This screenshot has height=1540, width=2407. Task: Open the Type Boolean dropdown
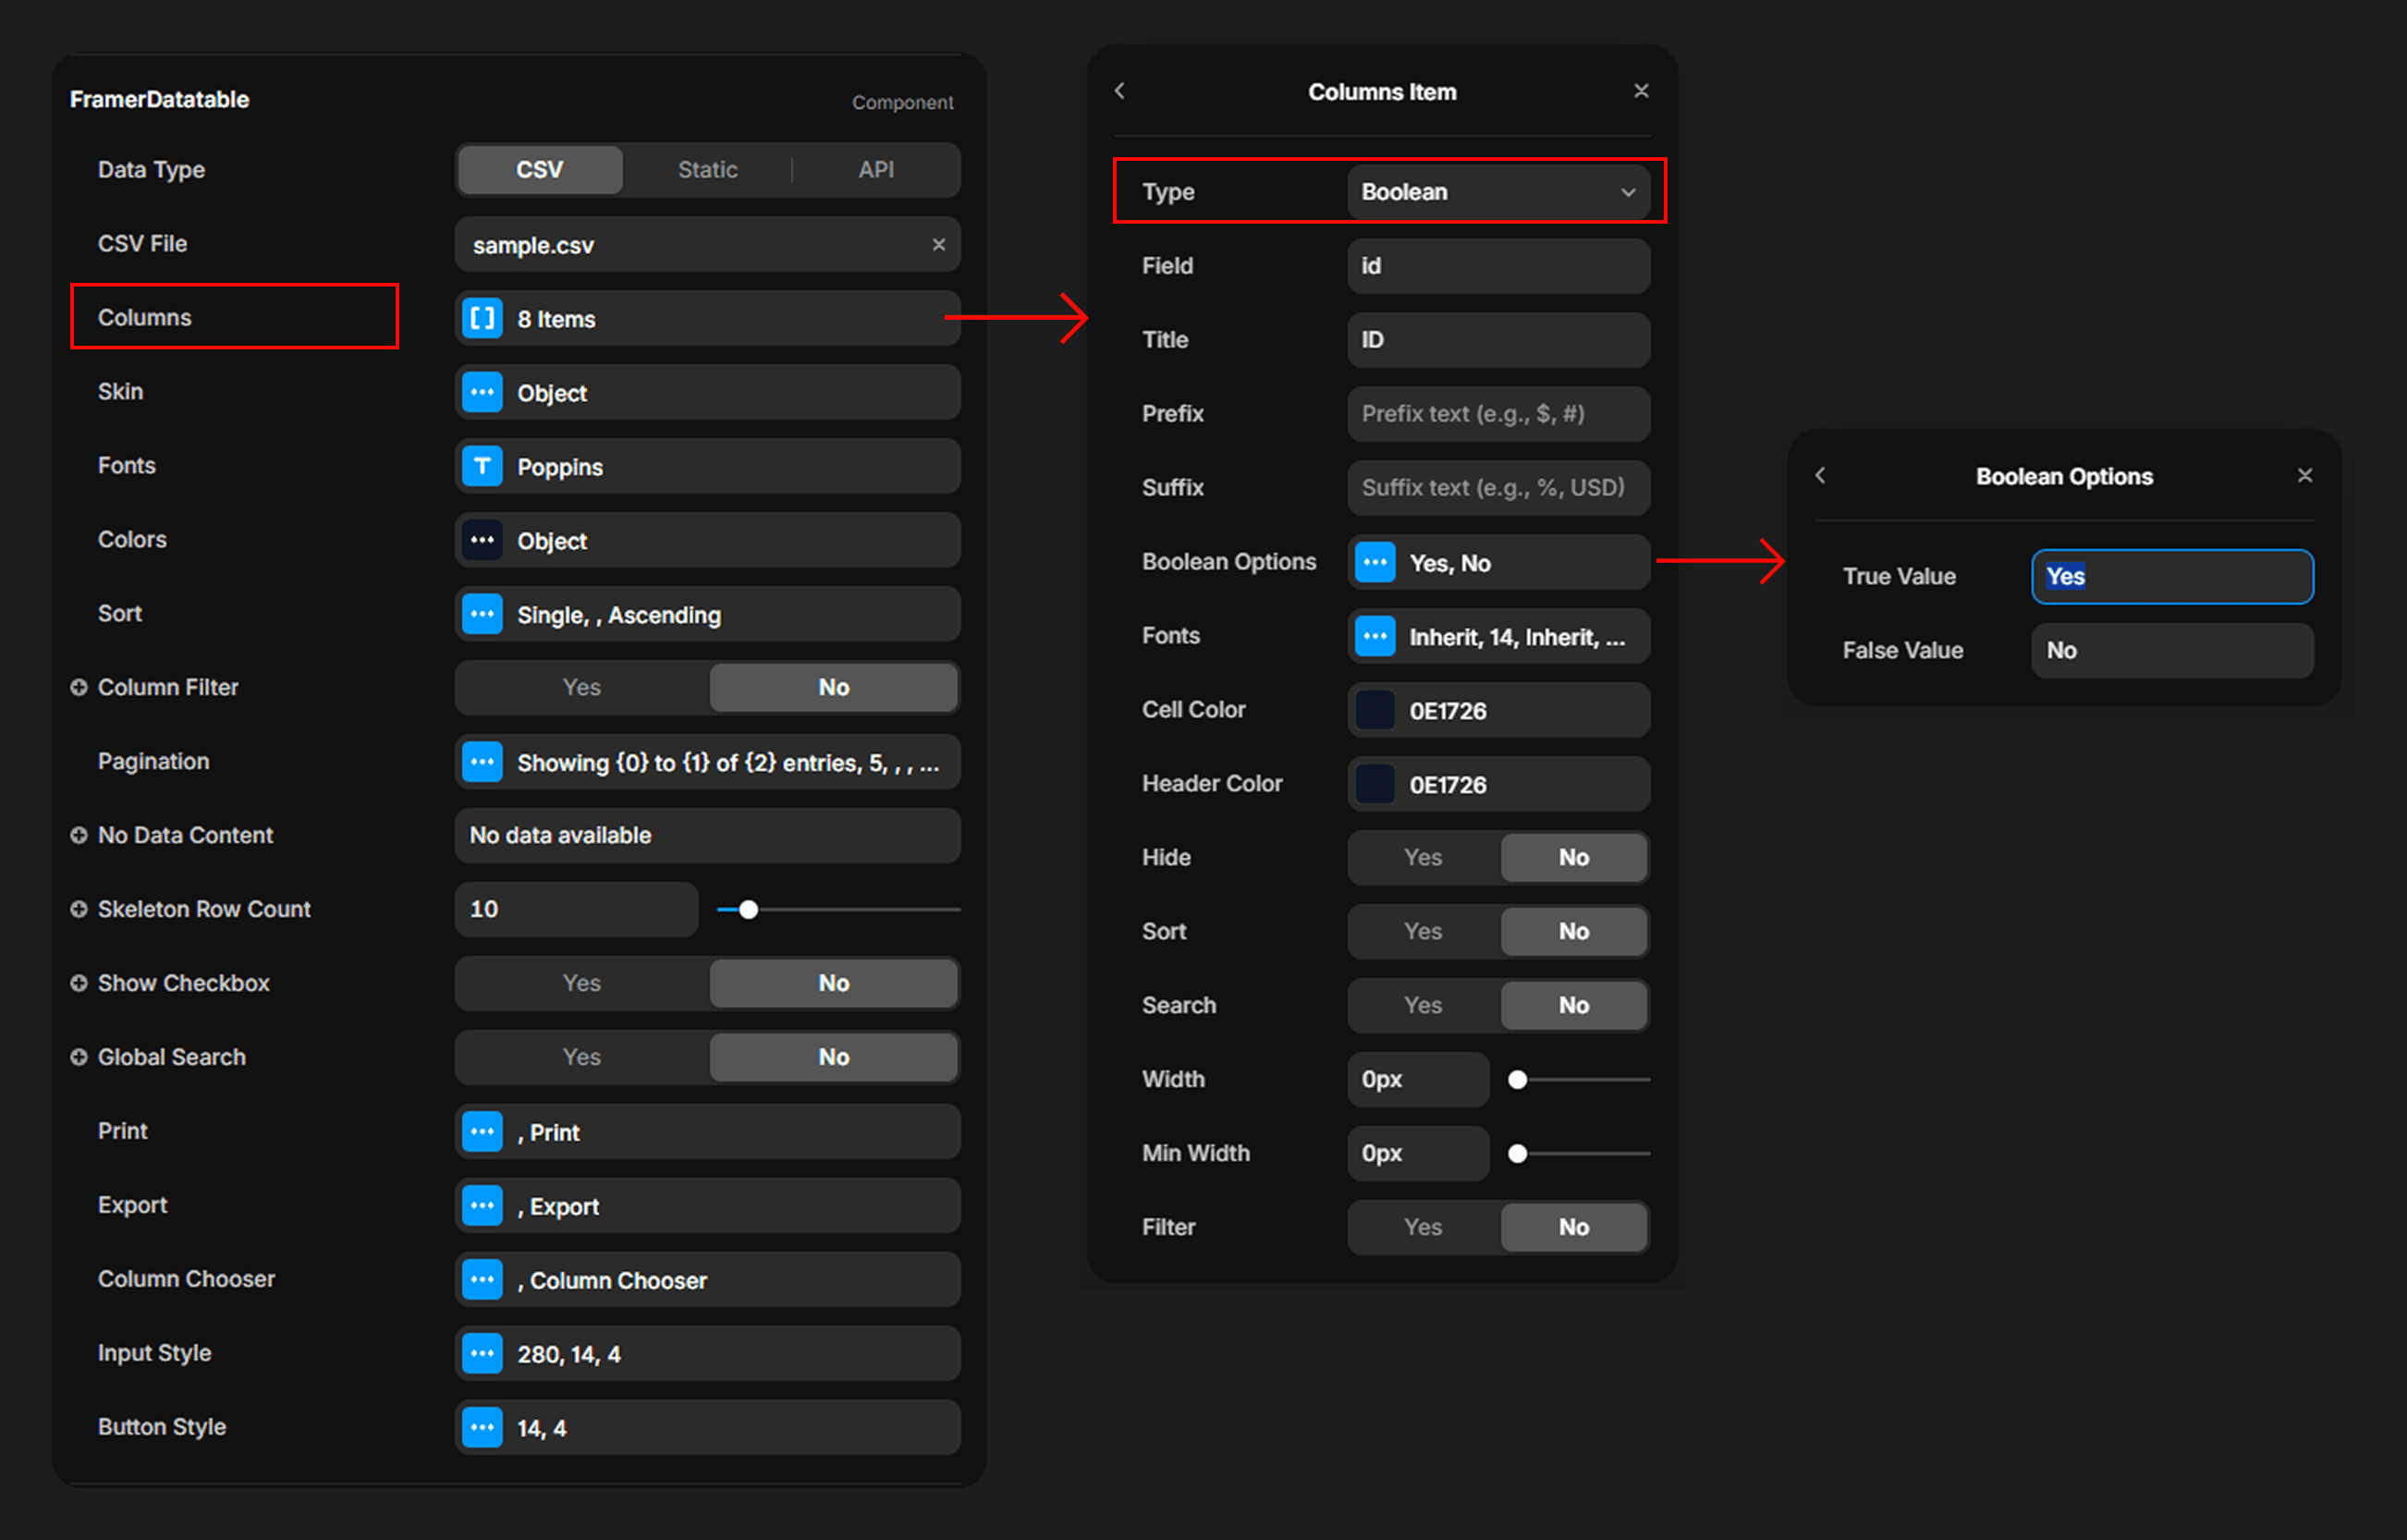[1497, 192]
